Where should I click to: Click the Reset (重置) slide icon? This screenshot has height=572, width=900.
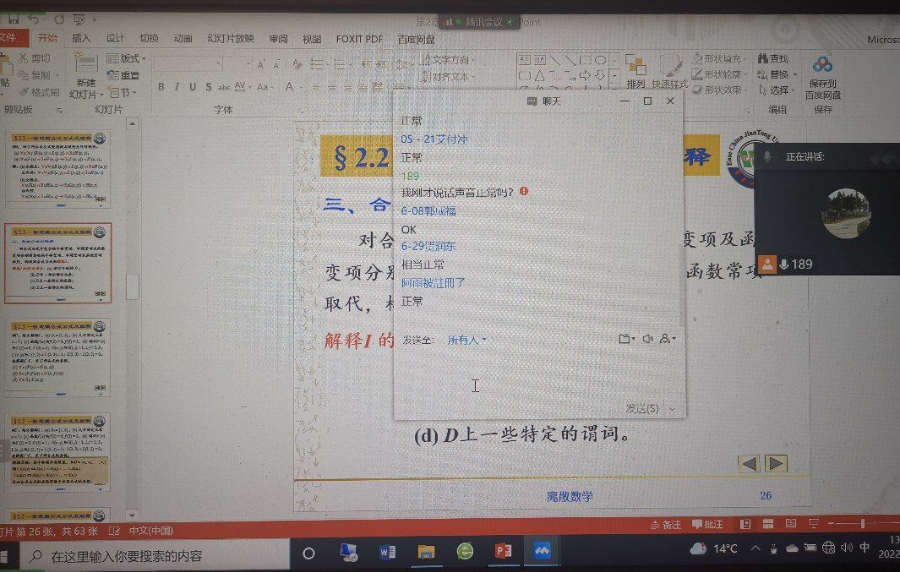tap(112, 75)
